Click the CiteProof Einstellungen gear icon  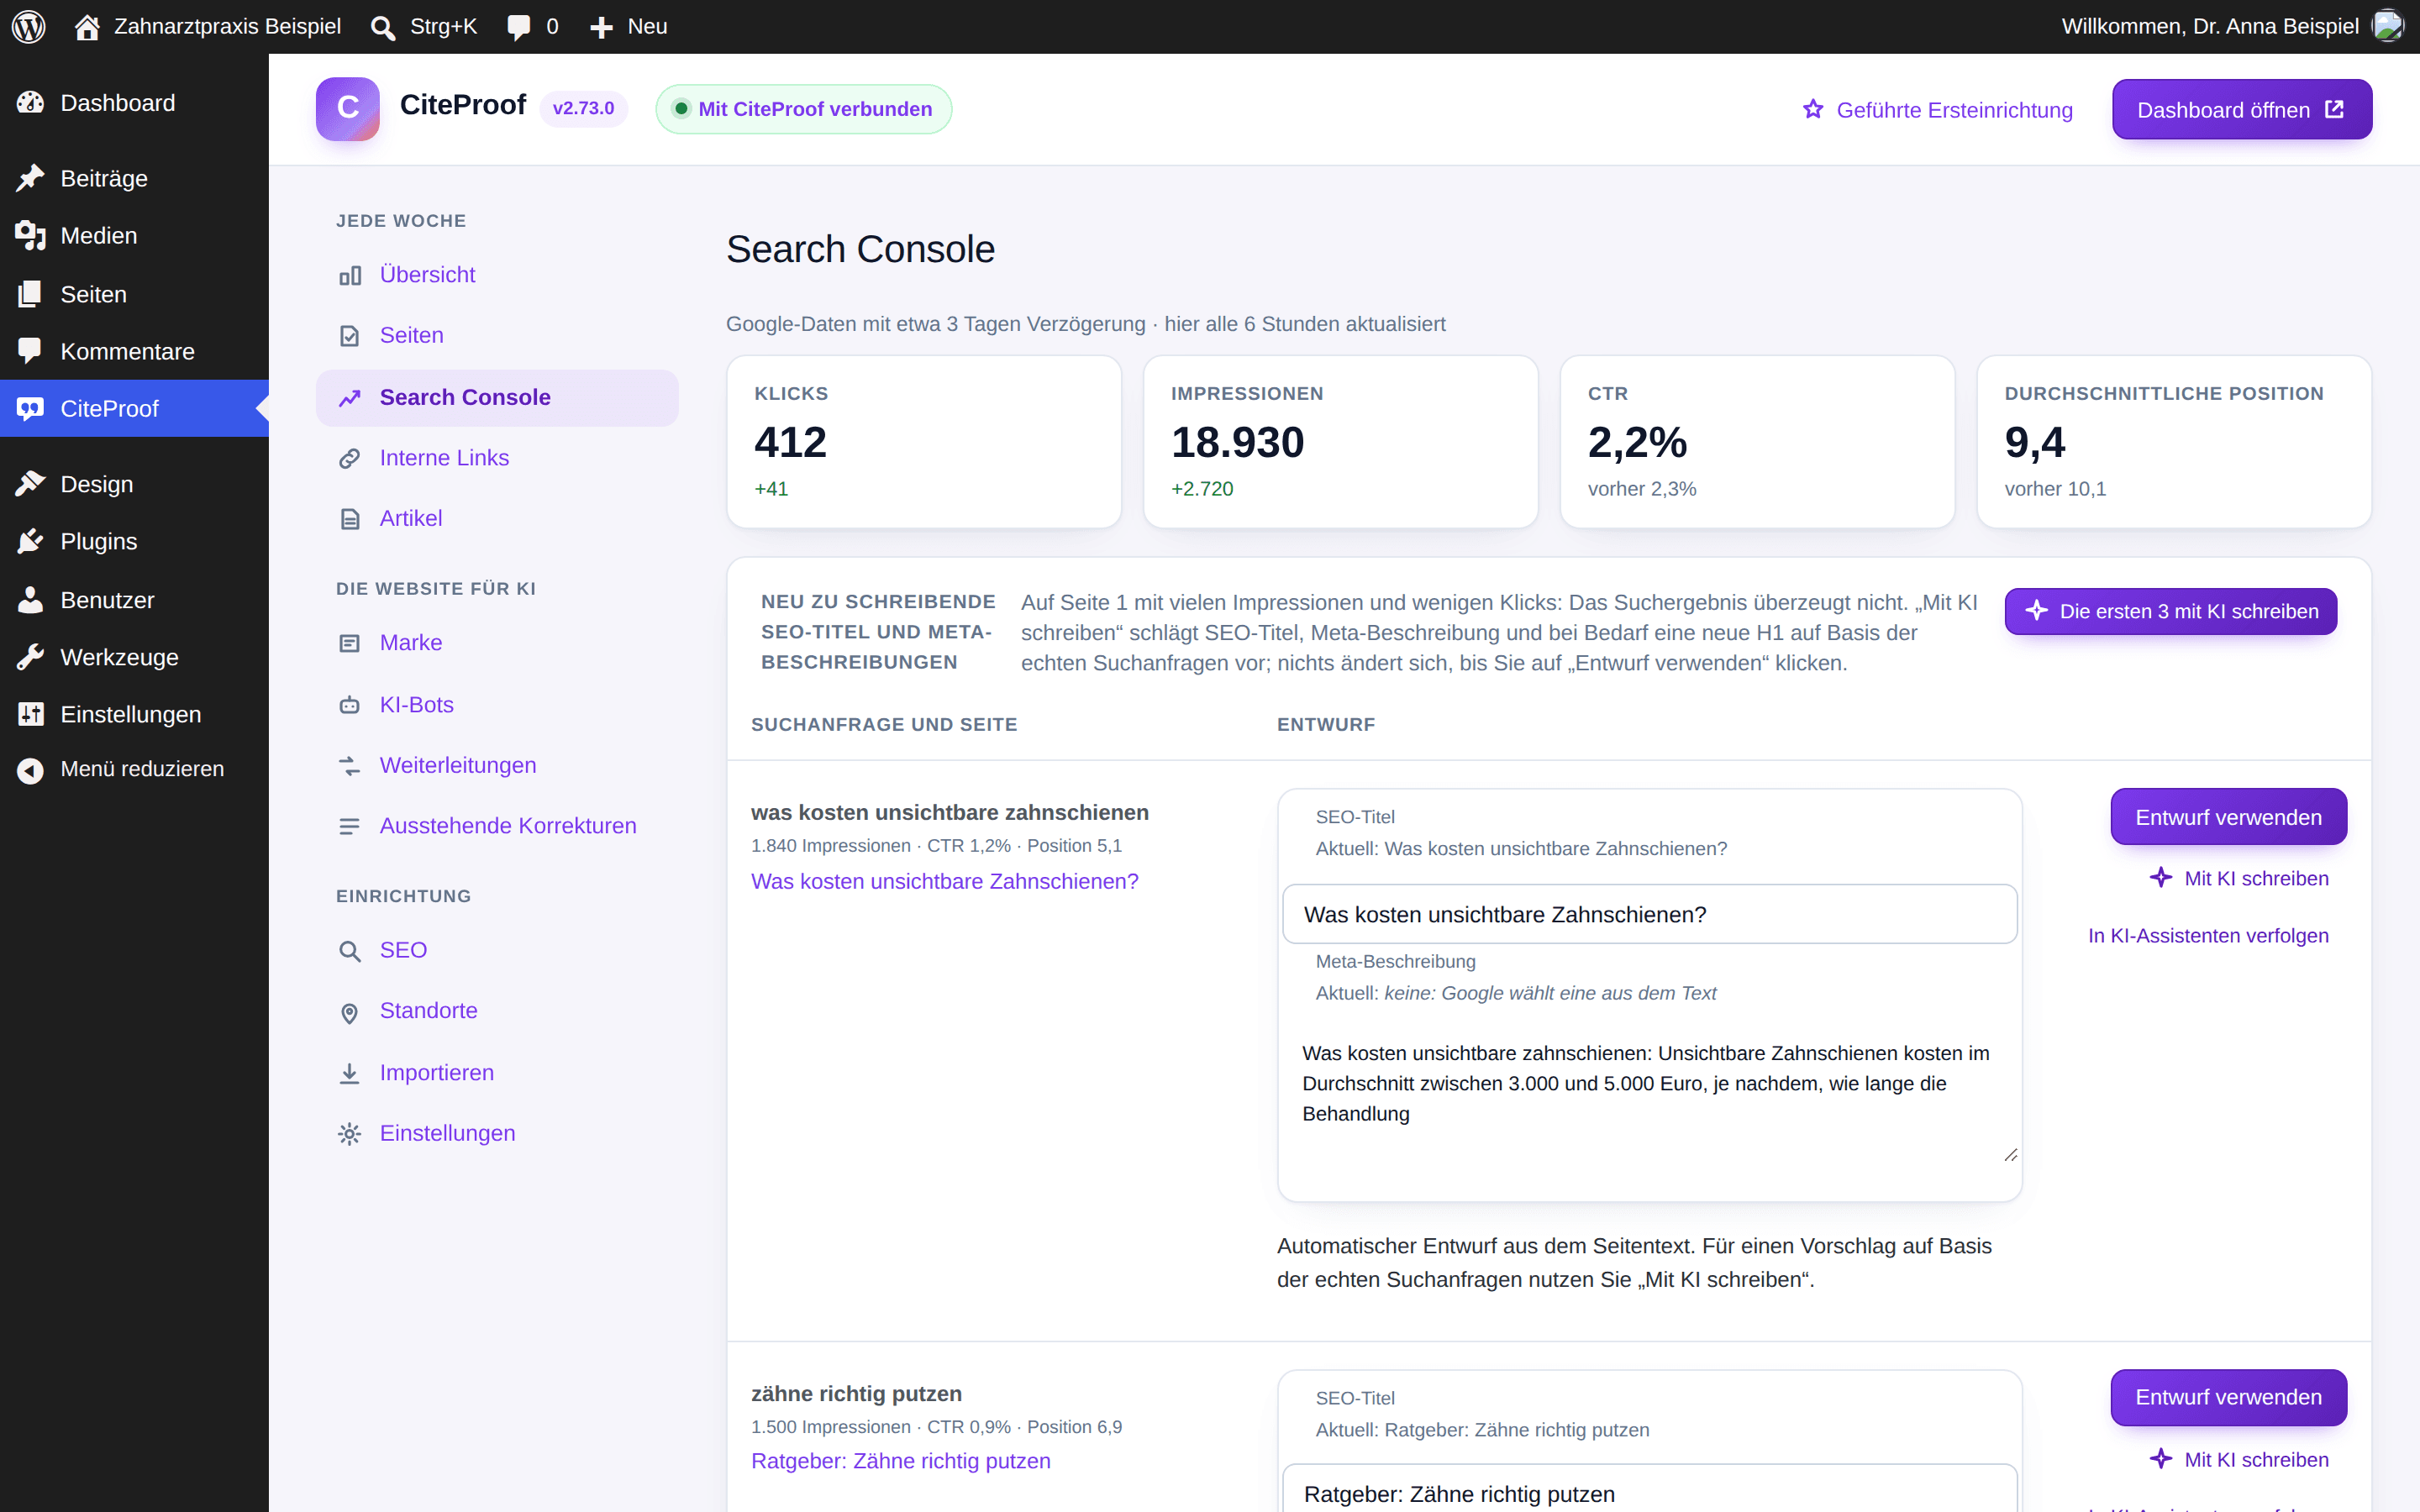(349, 1134)
